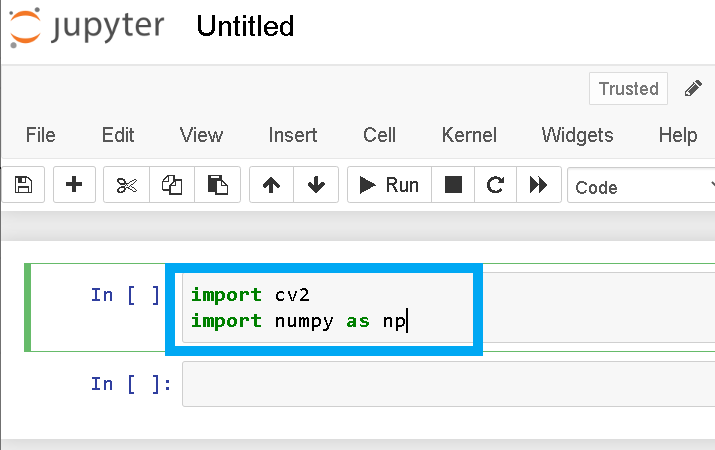Interrupt the kernel with the stop icon
Image resolution: width=715 pixels, height=450 pixels.
[453, 185]
